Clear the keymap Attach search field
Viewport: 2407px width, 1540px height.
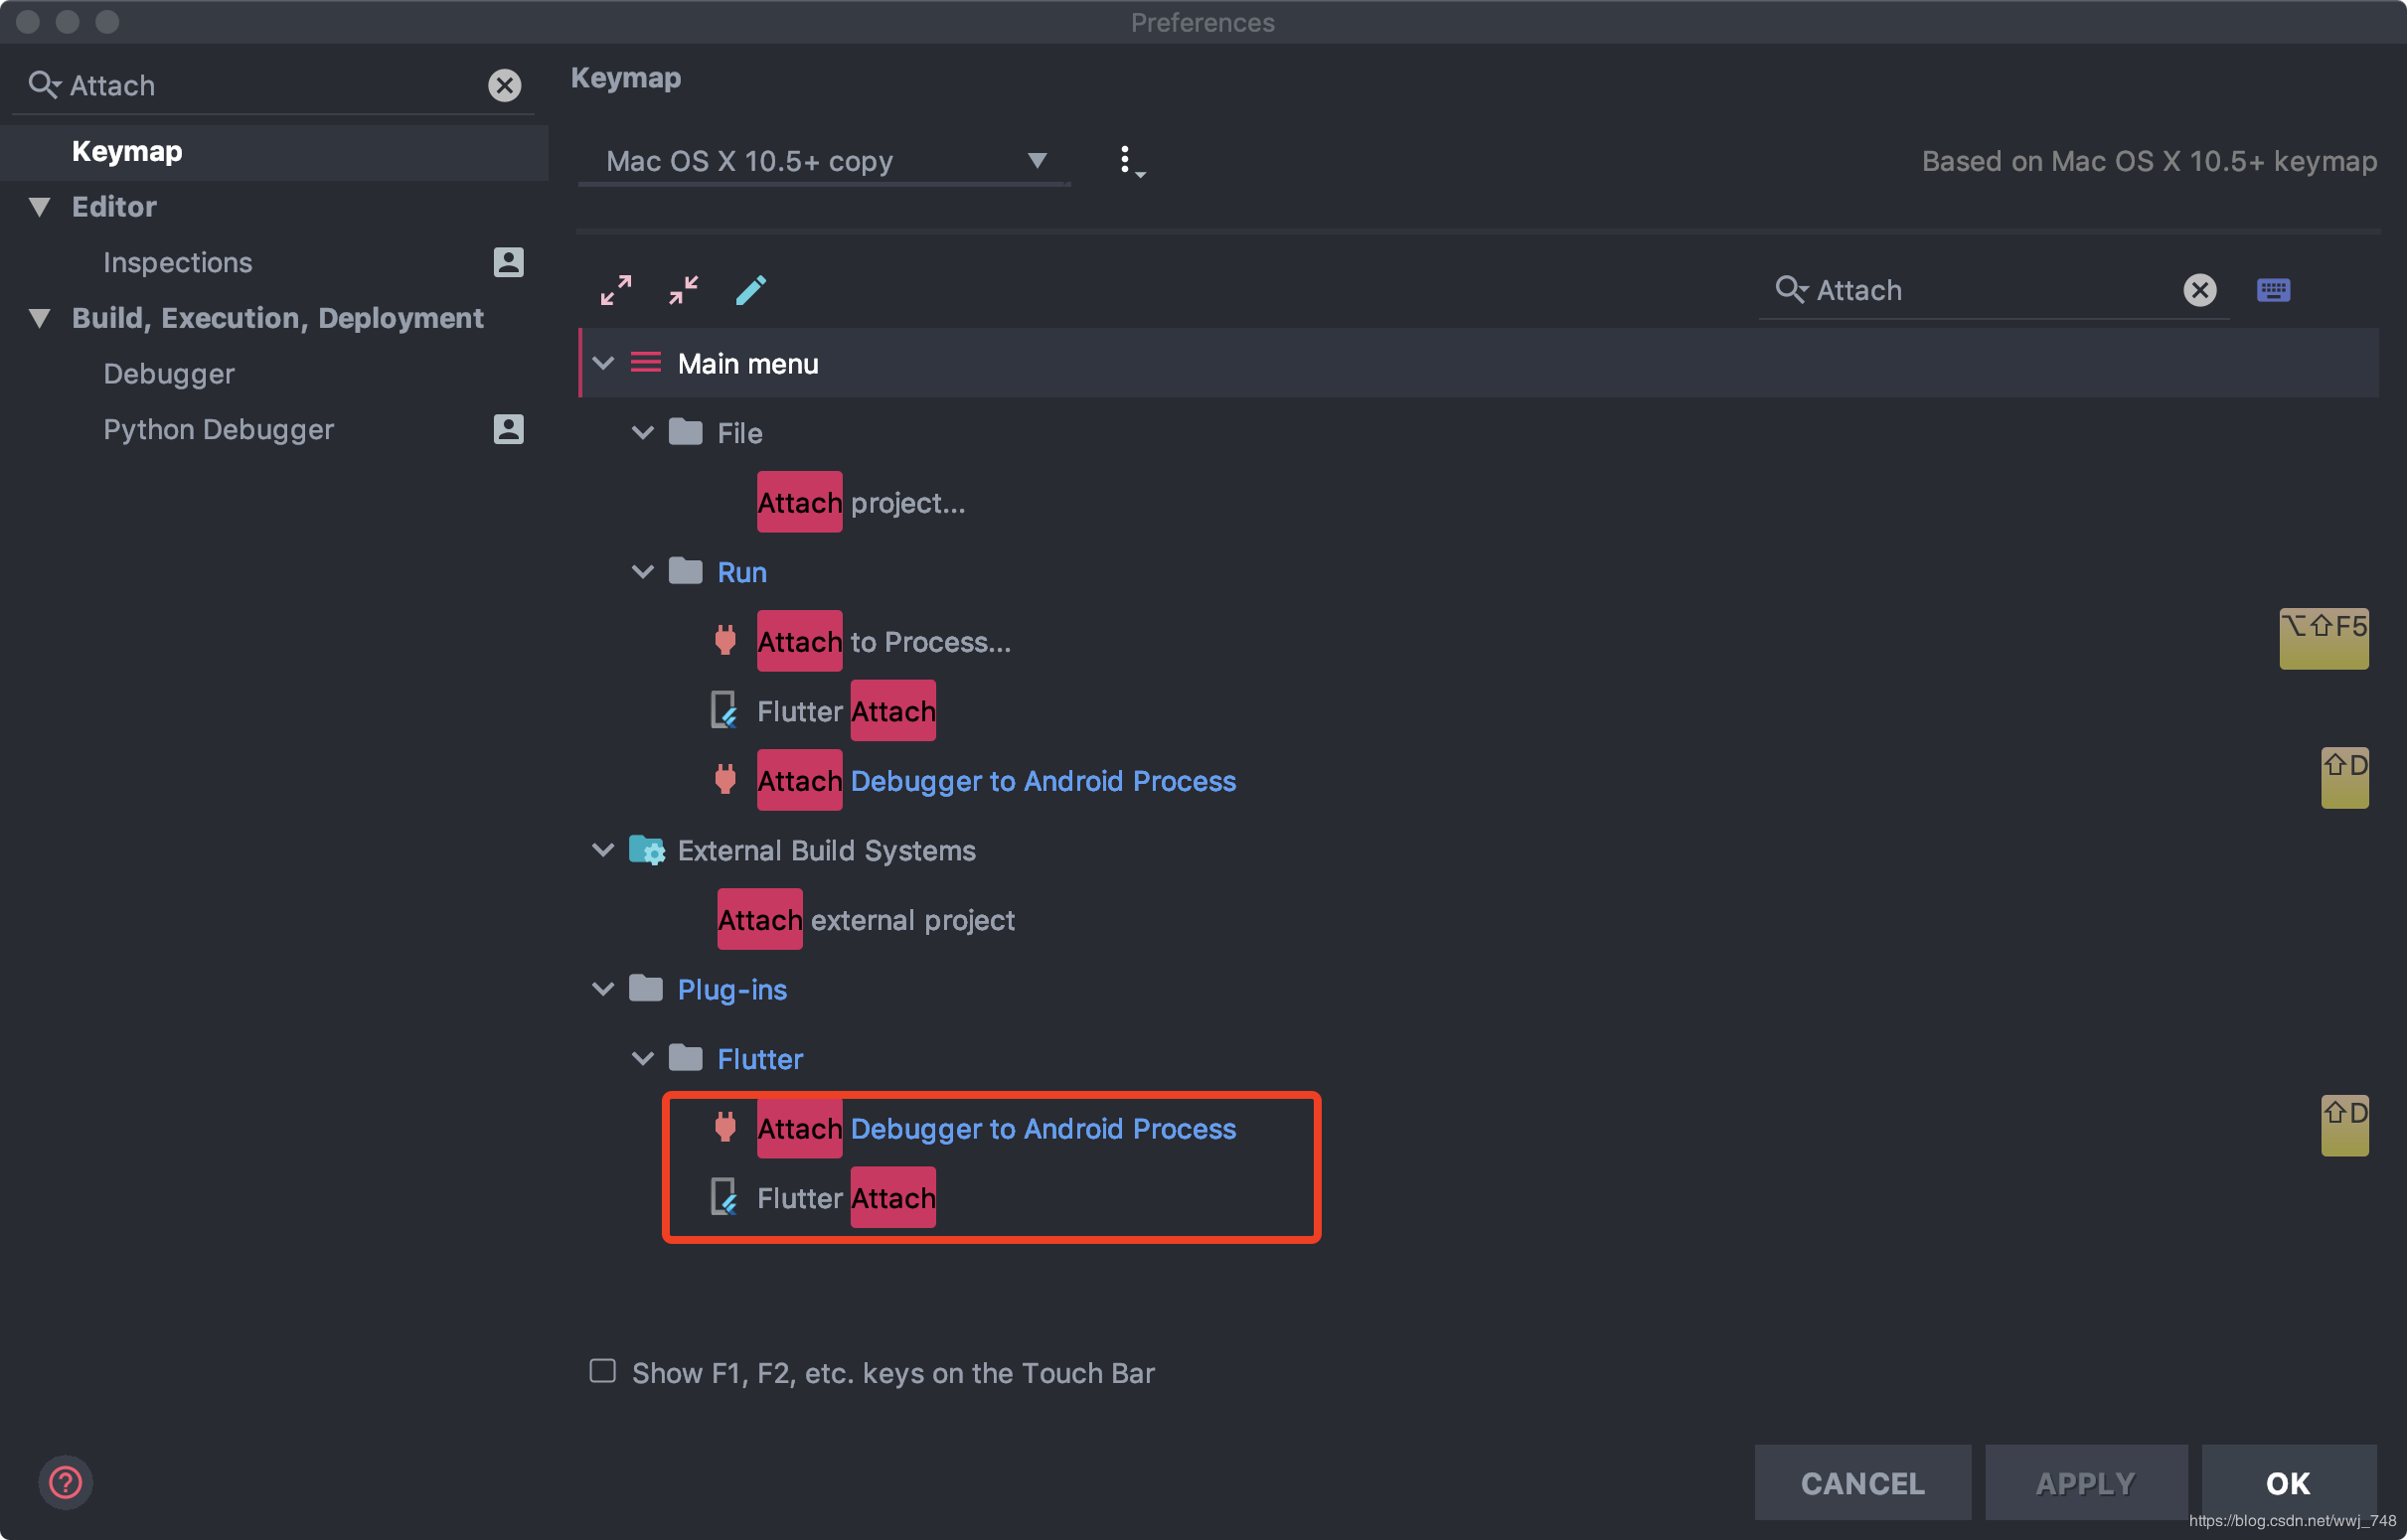[2199, 290]
